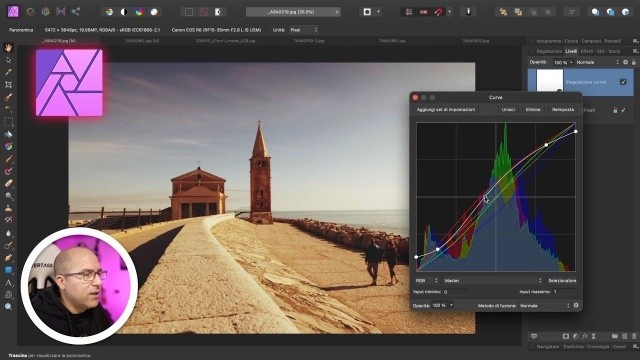
Task: Click the Input minimo value field
Action: pyautogui.click(x=454, y=292)
